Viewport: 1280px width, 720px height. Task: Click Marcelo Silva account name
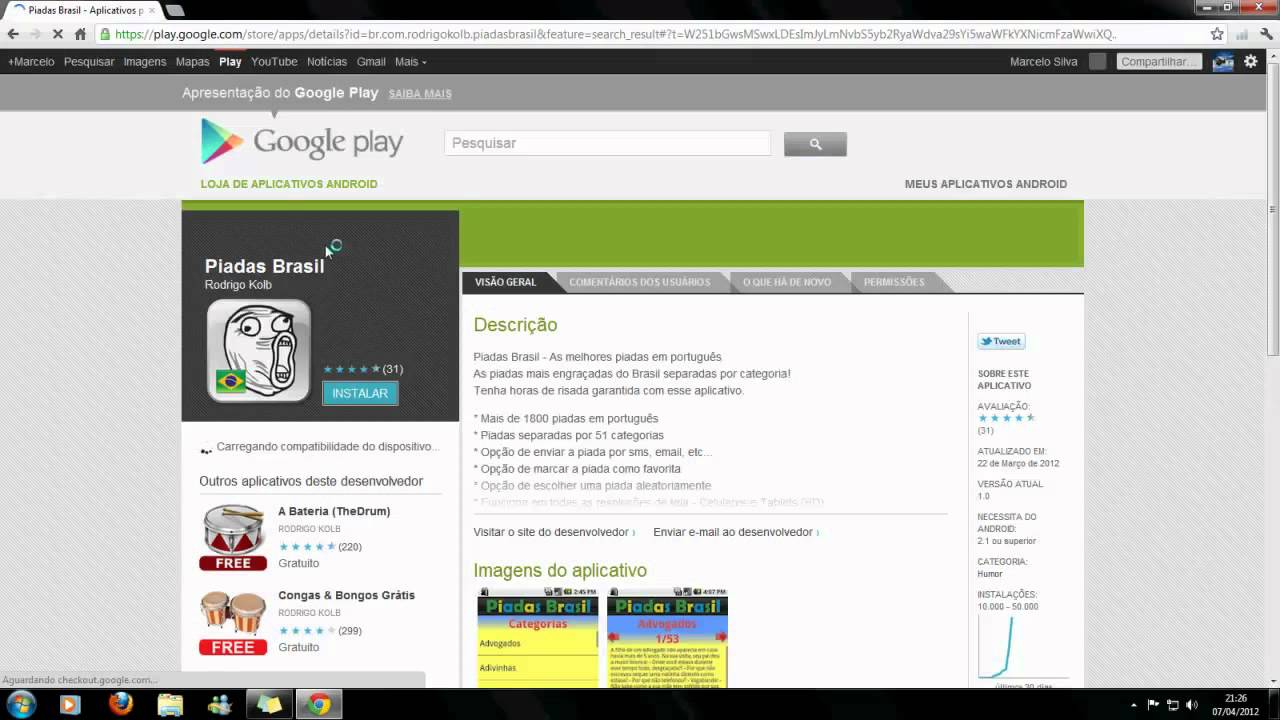pos(1044,61)
